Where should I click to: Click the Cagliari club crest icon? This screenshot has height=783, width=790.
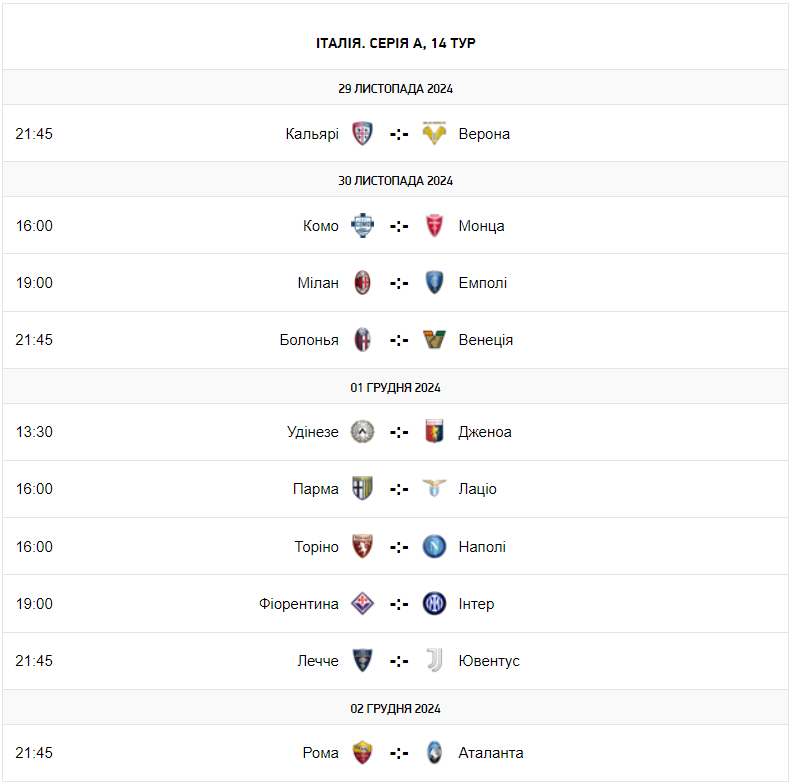362,134
